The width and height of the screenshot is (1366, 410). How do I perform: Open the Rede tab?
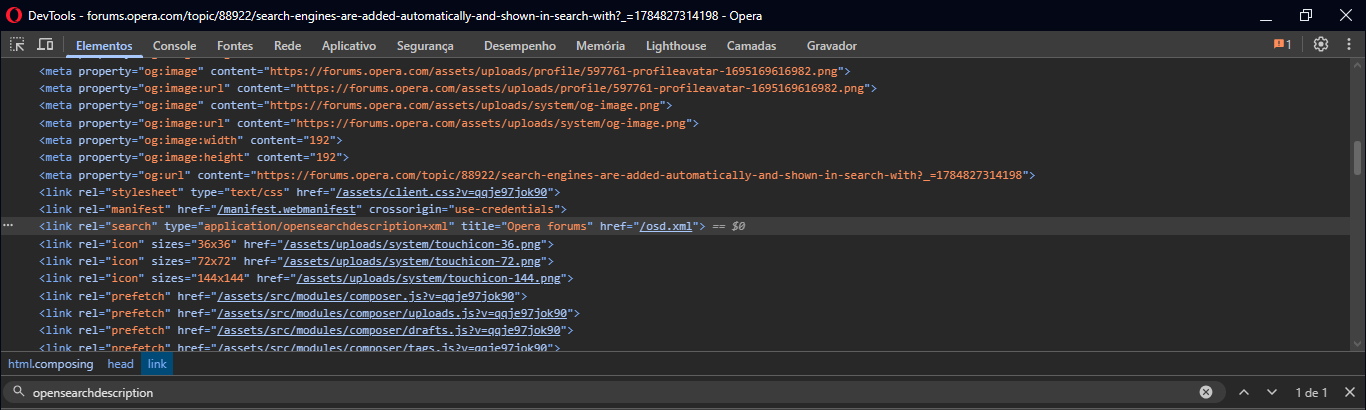coord(287,46)
